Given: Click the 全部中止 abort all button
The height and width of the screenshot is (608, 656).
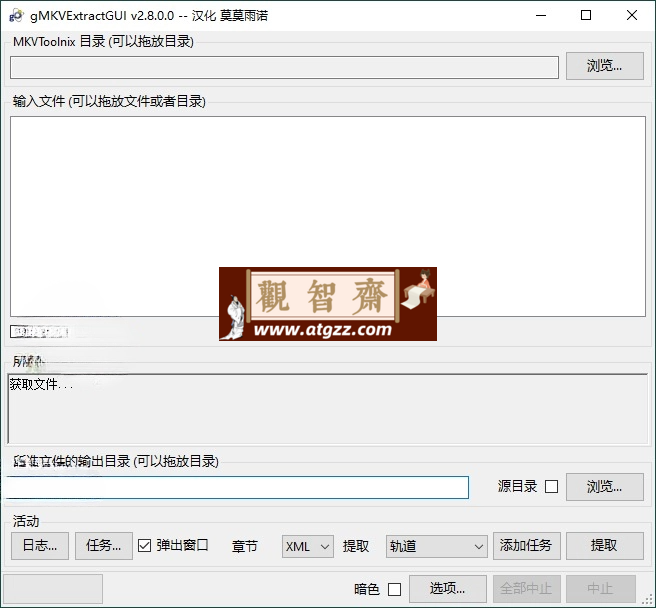Looking at the screenshot, I should tap(527, 589).
